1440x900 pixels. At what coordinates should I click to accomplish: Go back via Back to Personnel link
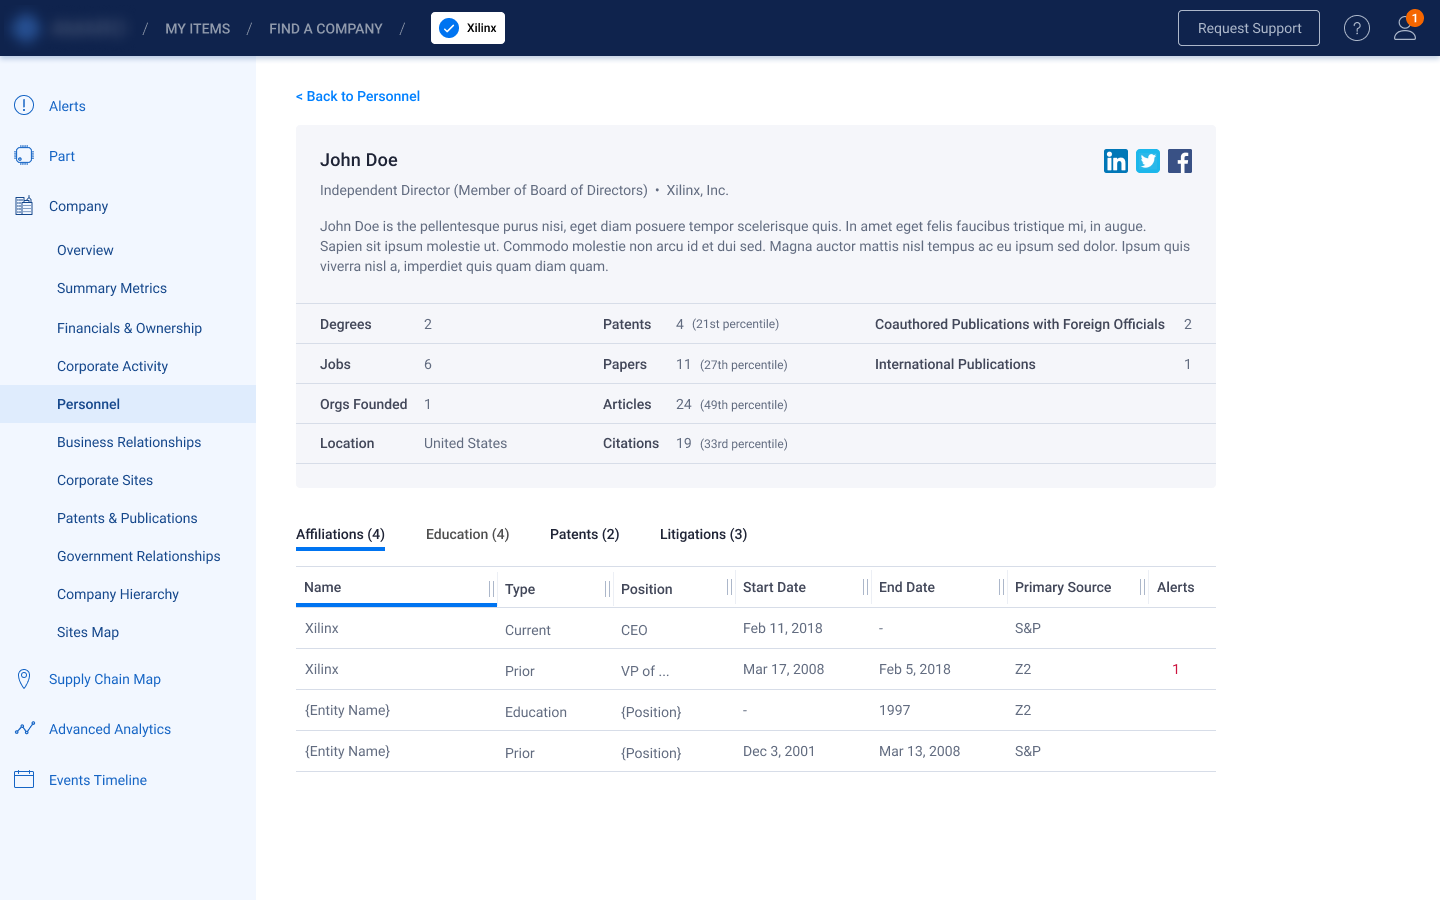pos(358,96)
